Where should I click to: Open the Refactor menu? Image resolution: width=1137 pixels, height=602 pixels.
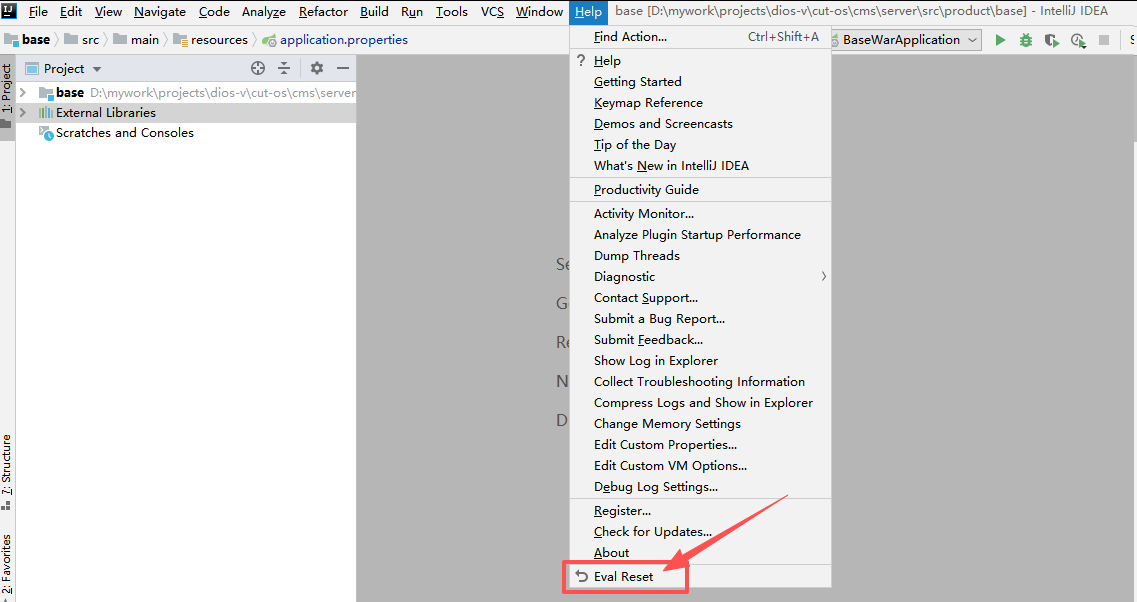pyautogui.click(x=323, y=12)
